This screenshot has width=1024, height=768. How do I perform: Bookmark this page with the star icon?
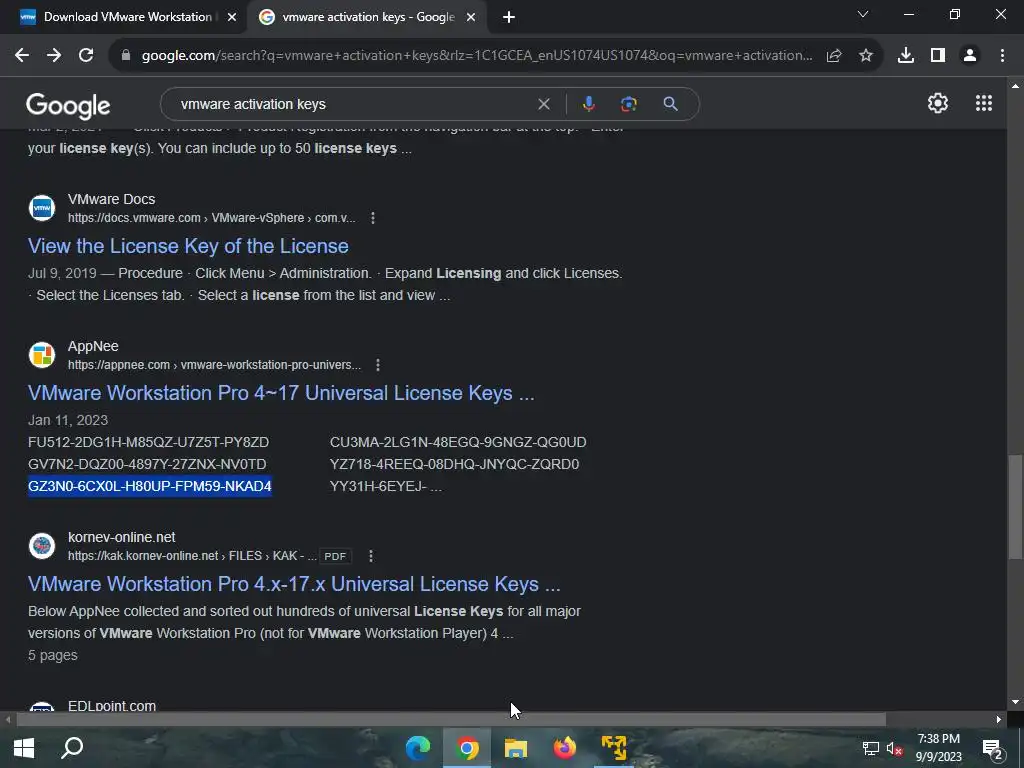[x=866, y=56]
